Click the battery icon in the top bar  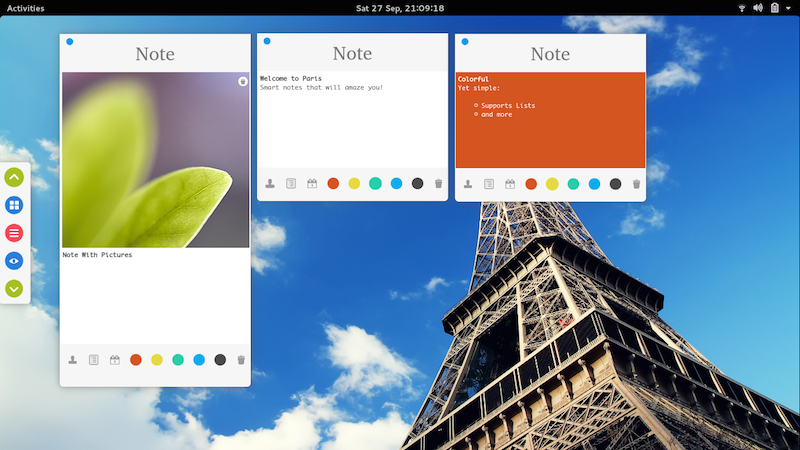[x=774, y=8]
